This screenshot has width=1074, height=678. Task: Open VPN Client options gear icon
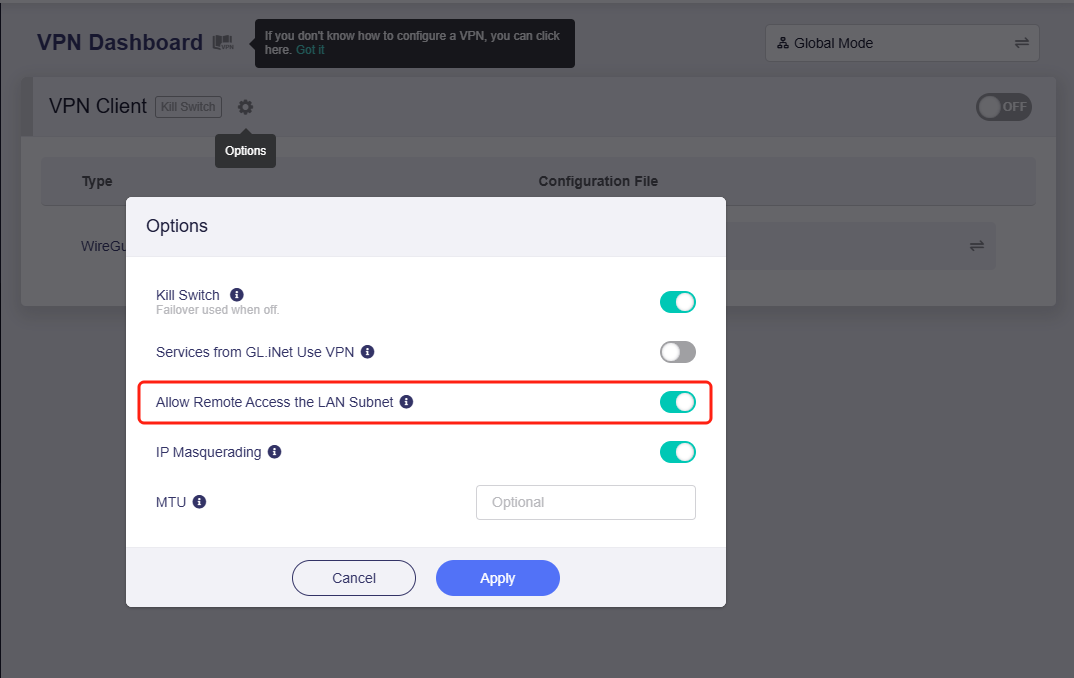coord(245,107)
